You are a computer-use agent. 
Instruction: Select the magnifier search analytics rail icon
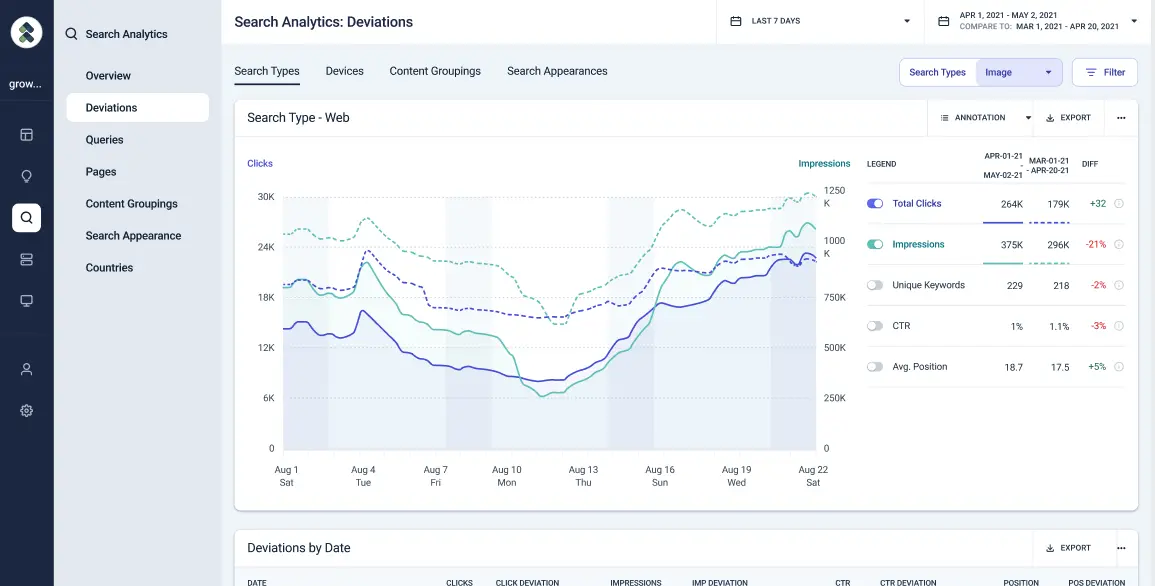[27, 217]
